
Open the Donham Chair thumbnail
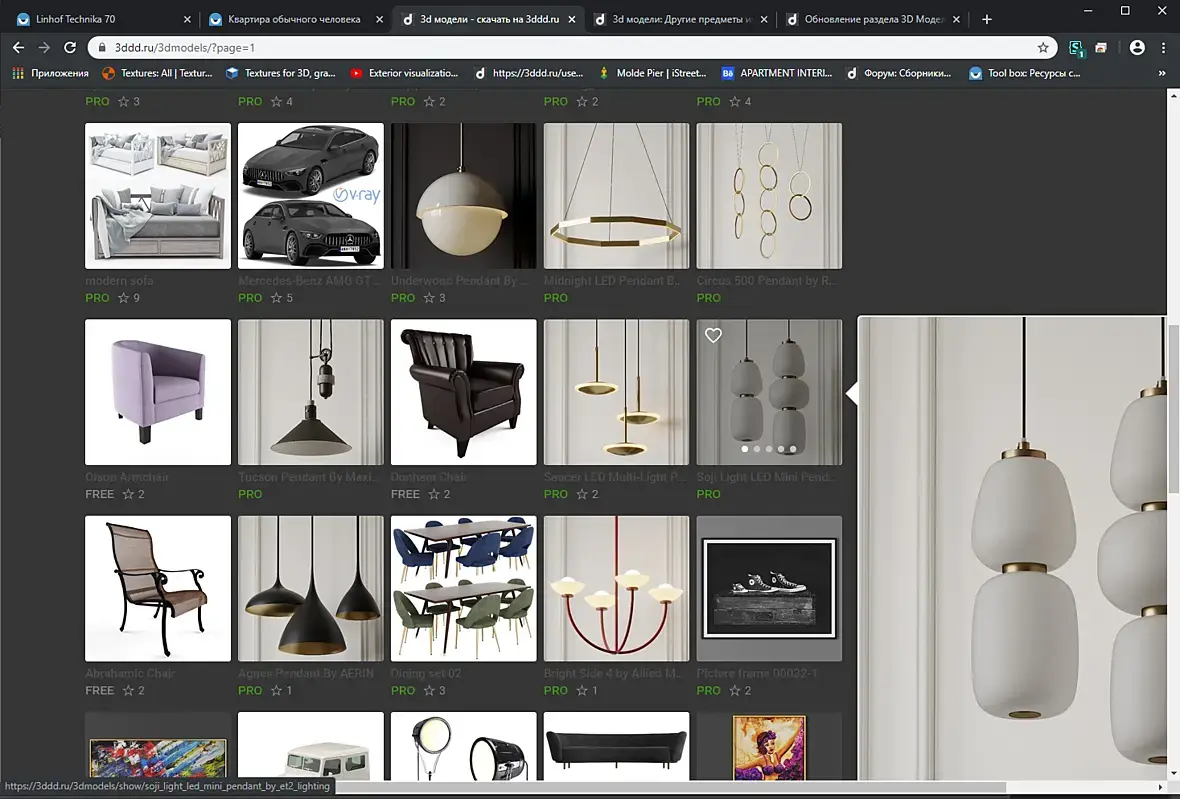coord(464,392)
